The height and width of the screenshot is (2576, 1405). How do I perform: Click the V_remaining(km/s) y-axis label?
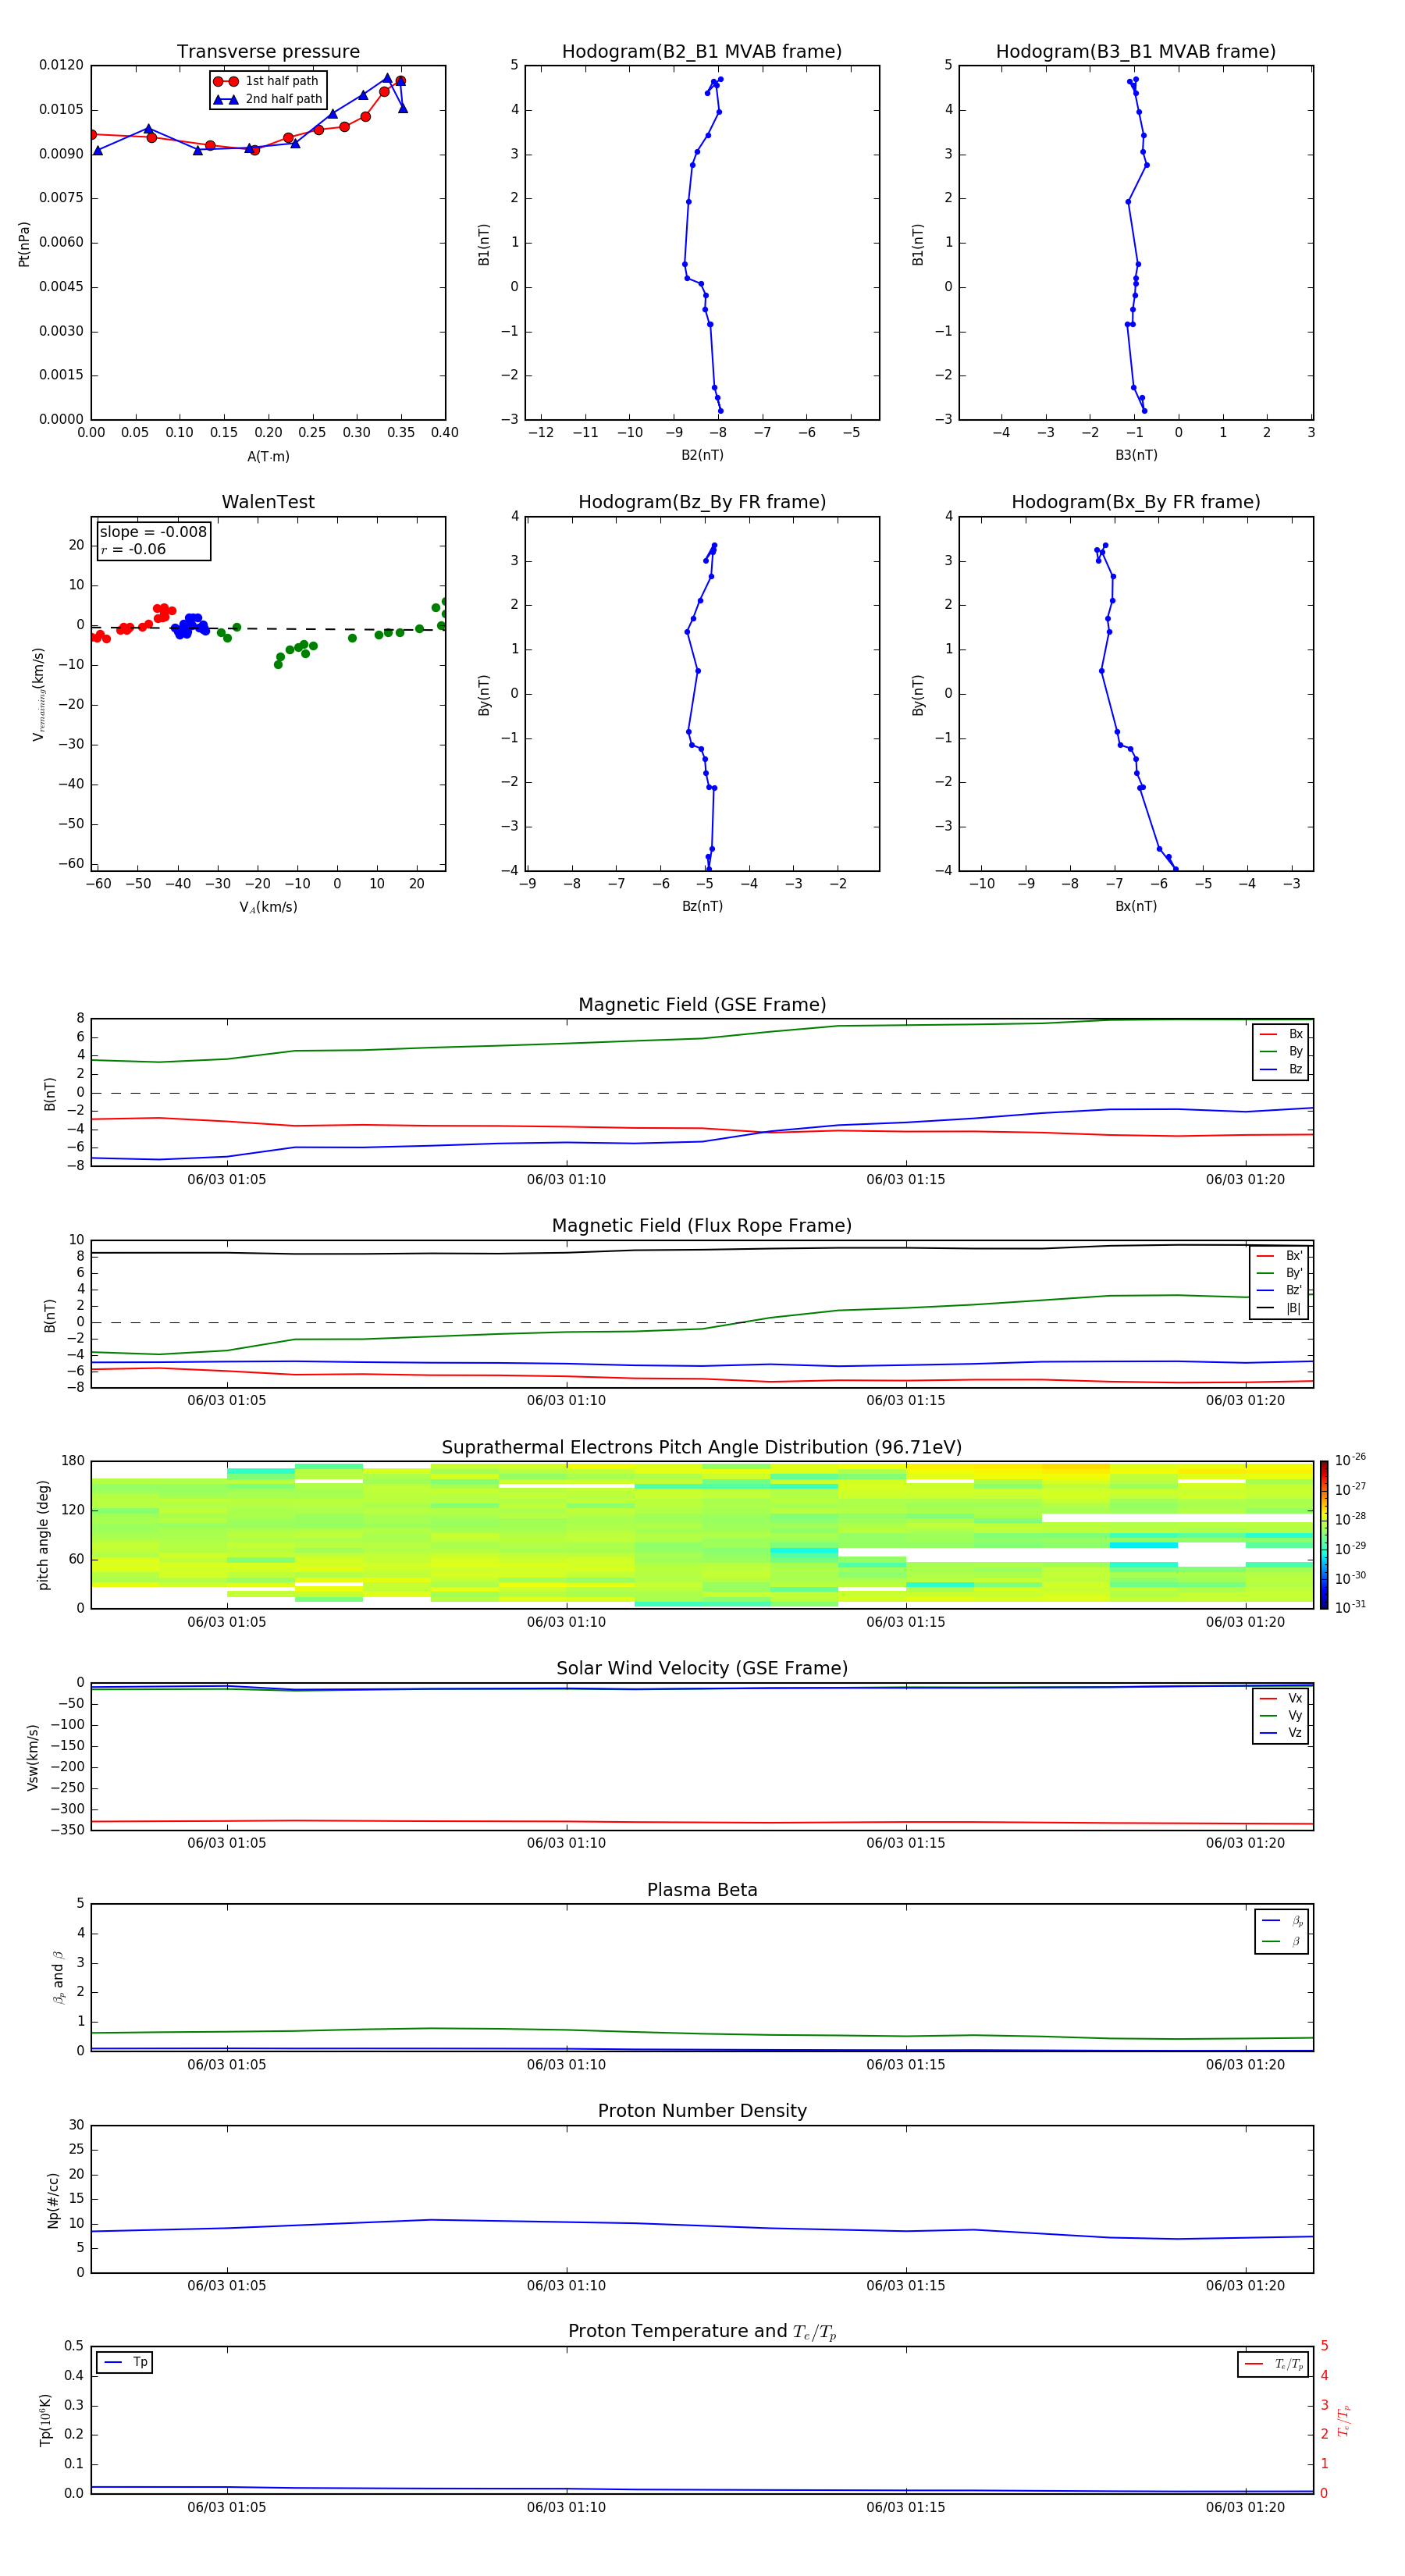tap(39, 694)
